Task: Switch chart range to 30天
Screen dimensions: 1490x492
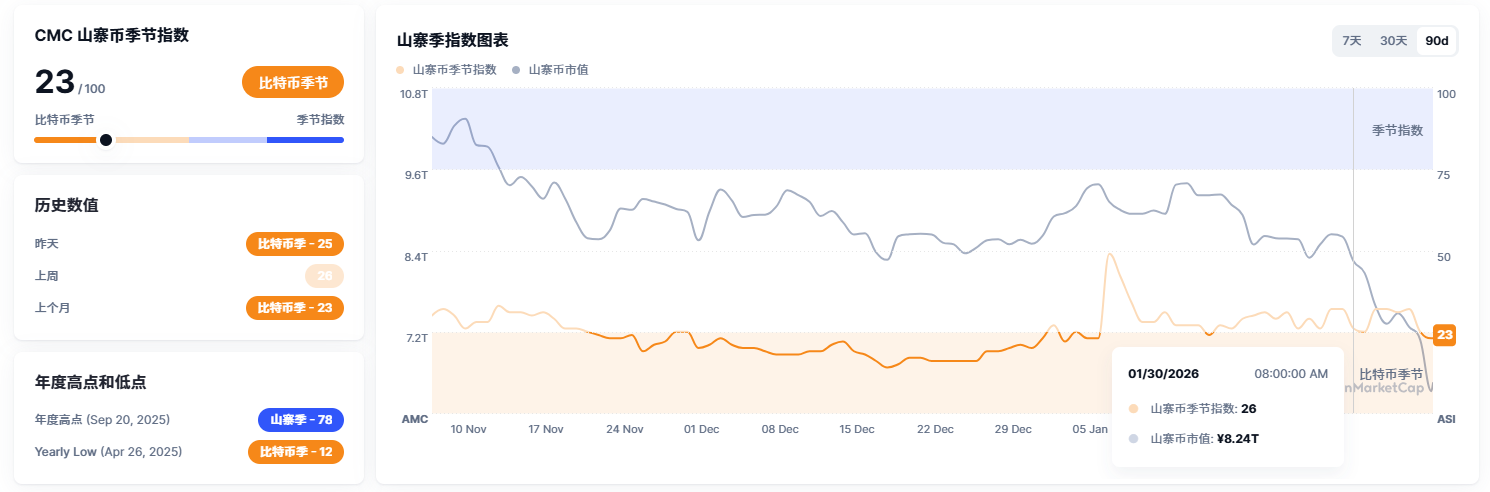Action: (1393, 41)
